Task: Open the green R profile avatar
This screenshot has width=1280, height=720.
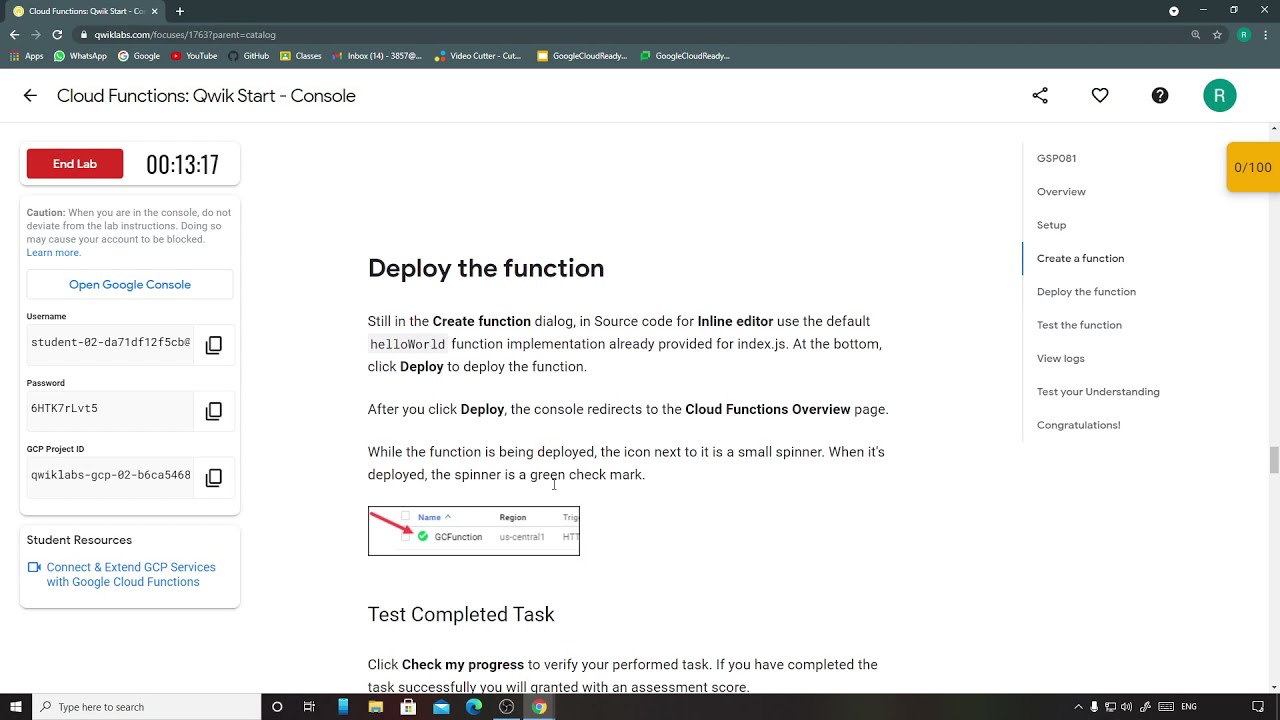Action: pyautogui.click(x=1220, y=96)
